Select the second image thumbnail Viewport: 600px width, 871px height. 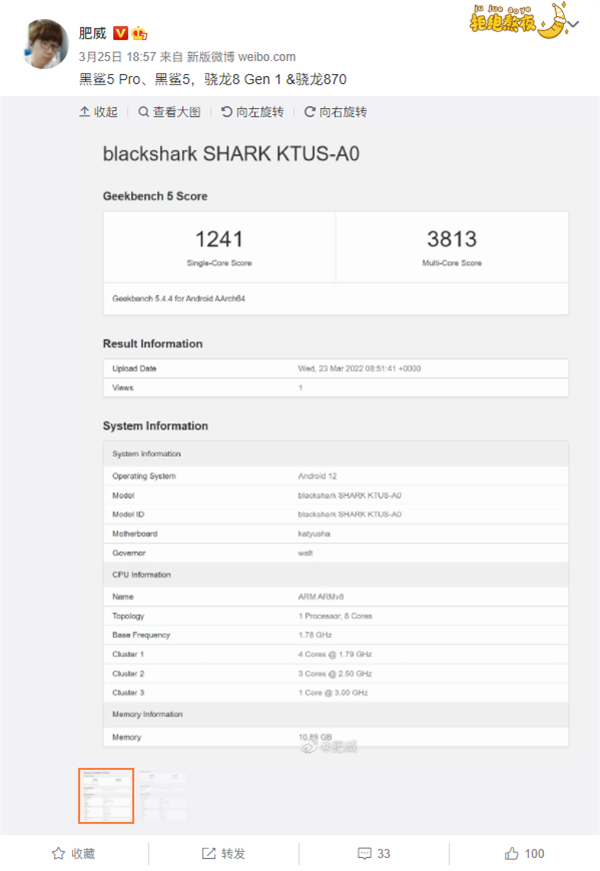pyautogui.click(x=161, y=784)
